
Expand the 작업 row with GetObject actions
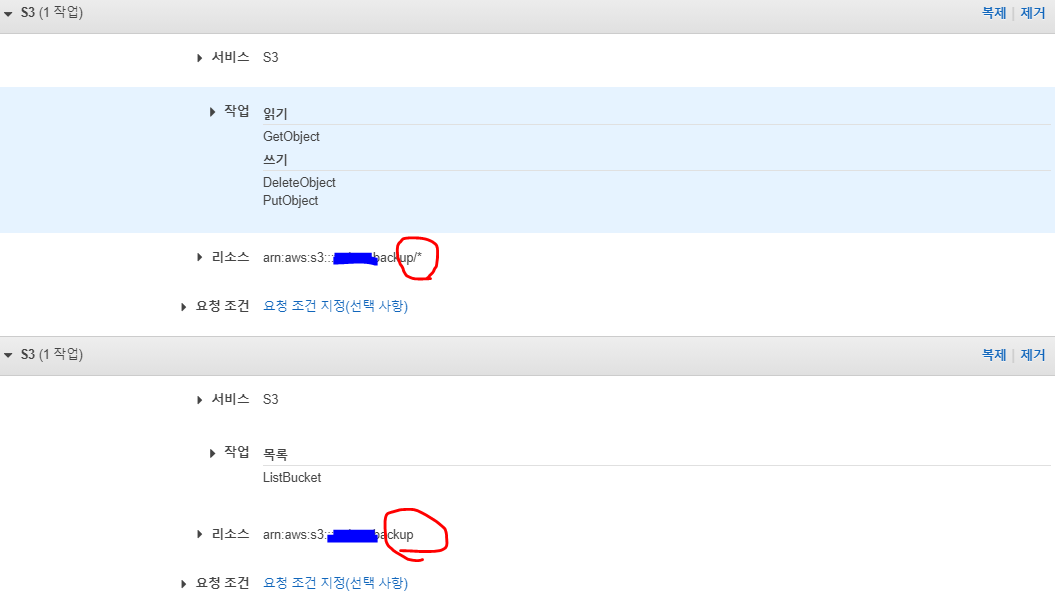click(212, 112)
